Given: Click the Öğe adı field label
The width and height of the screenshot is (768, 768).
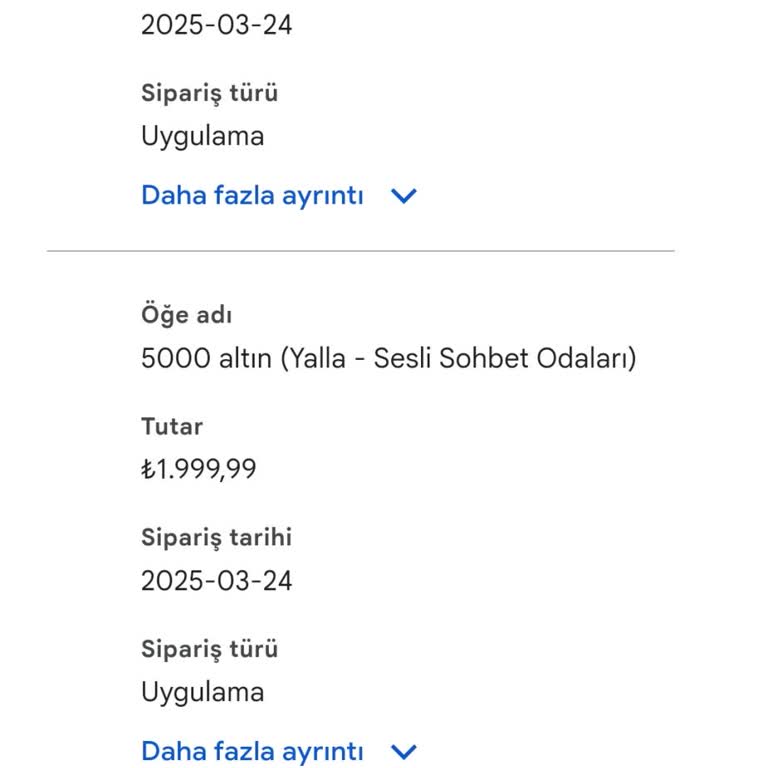Looking at the screenshot, I should 186,315.
